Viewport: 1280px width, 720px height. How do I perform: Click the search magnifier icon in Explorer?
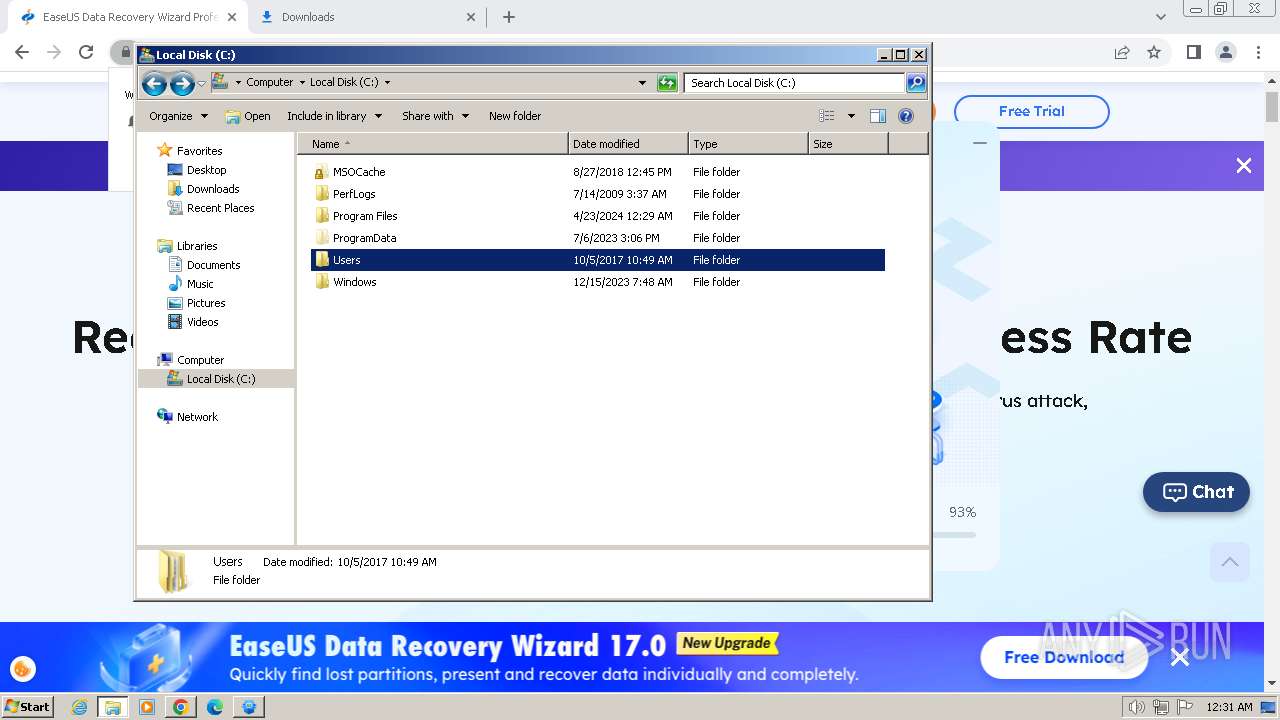point(915,83)
